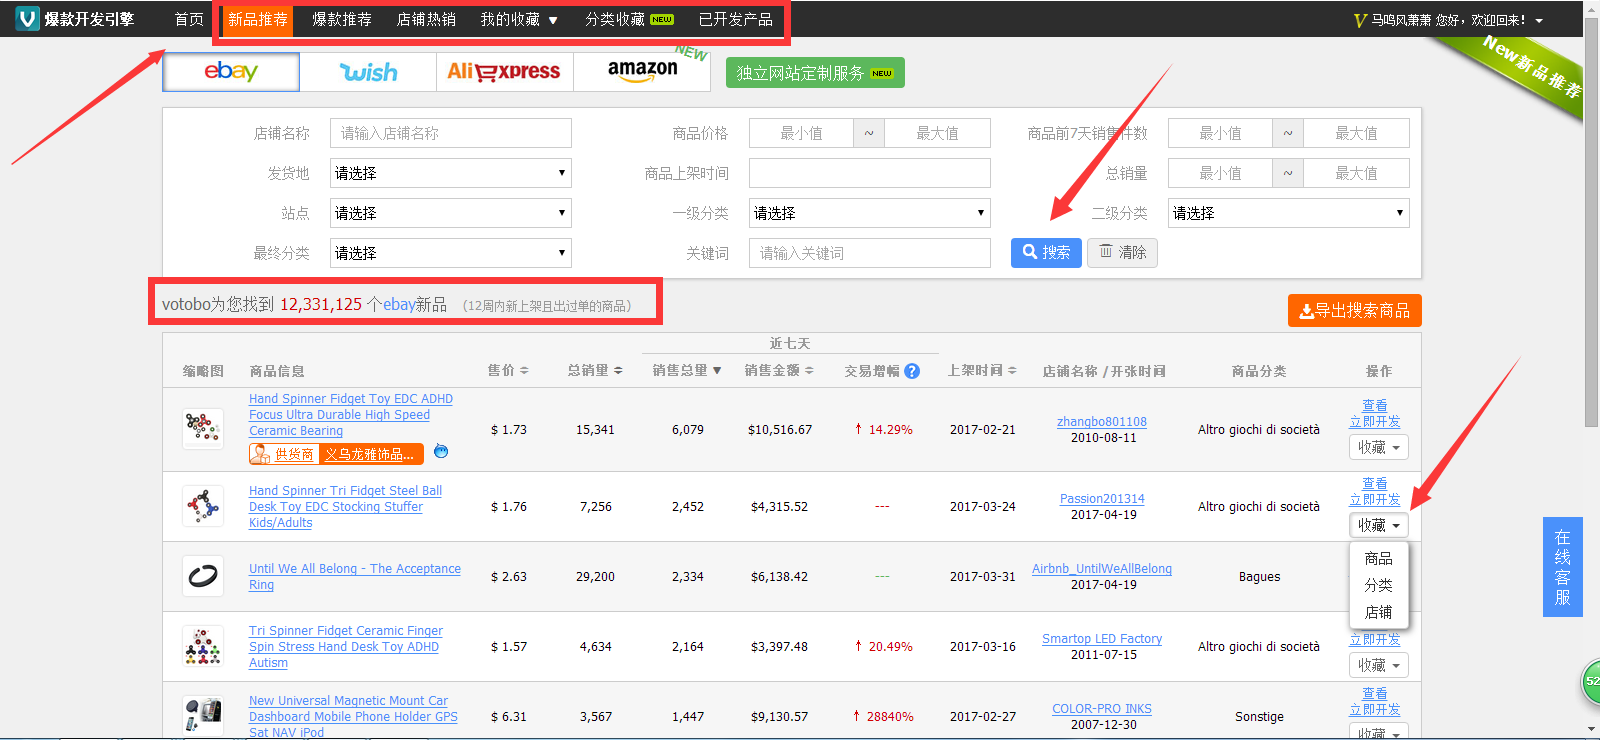Sort by 上架时间 column

point(982,371)
